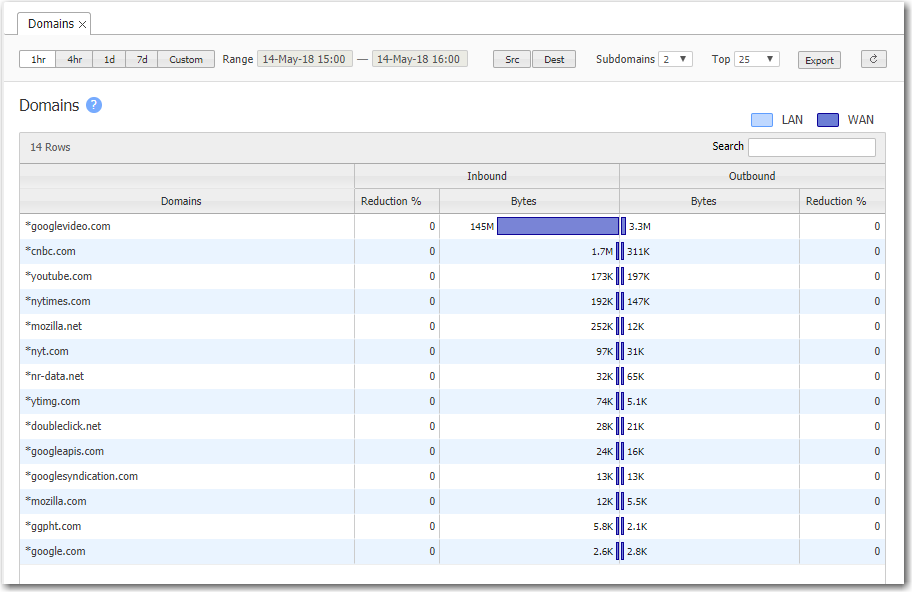Open the Subdomains dropdown
This screenshot has height=592, width=912.
(x=675, y=59)
